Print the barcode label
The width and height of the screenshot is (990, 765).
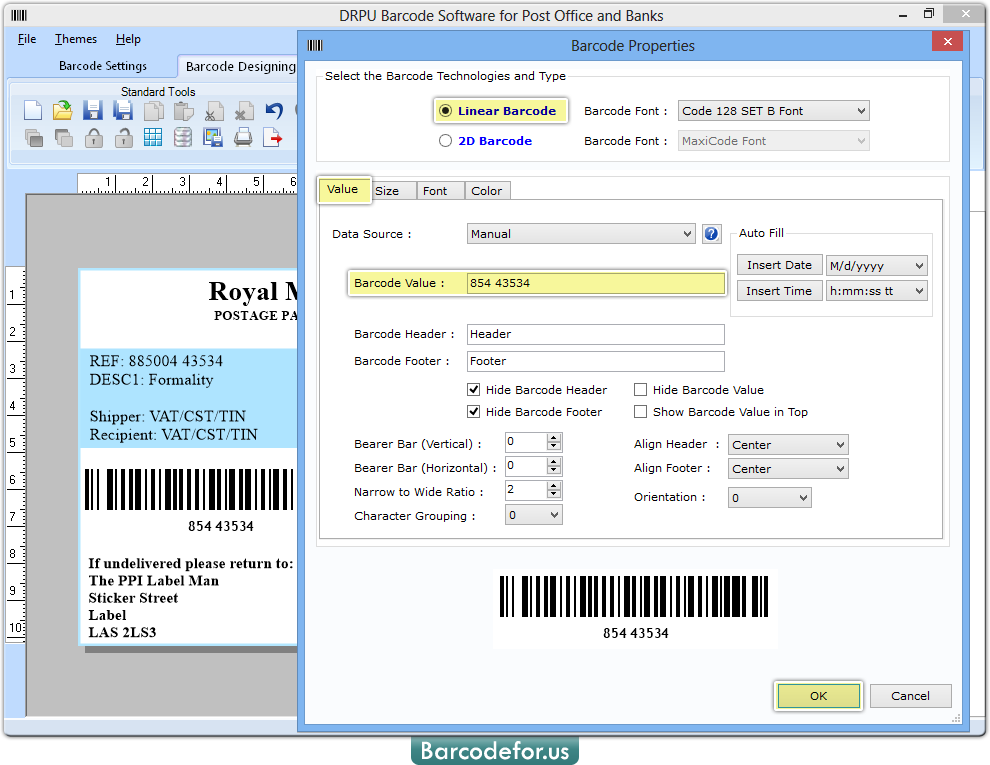tap(242, 140)
